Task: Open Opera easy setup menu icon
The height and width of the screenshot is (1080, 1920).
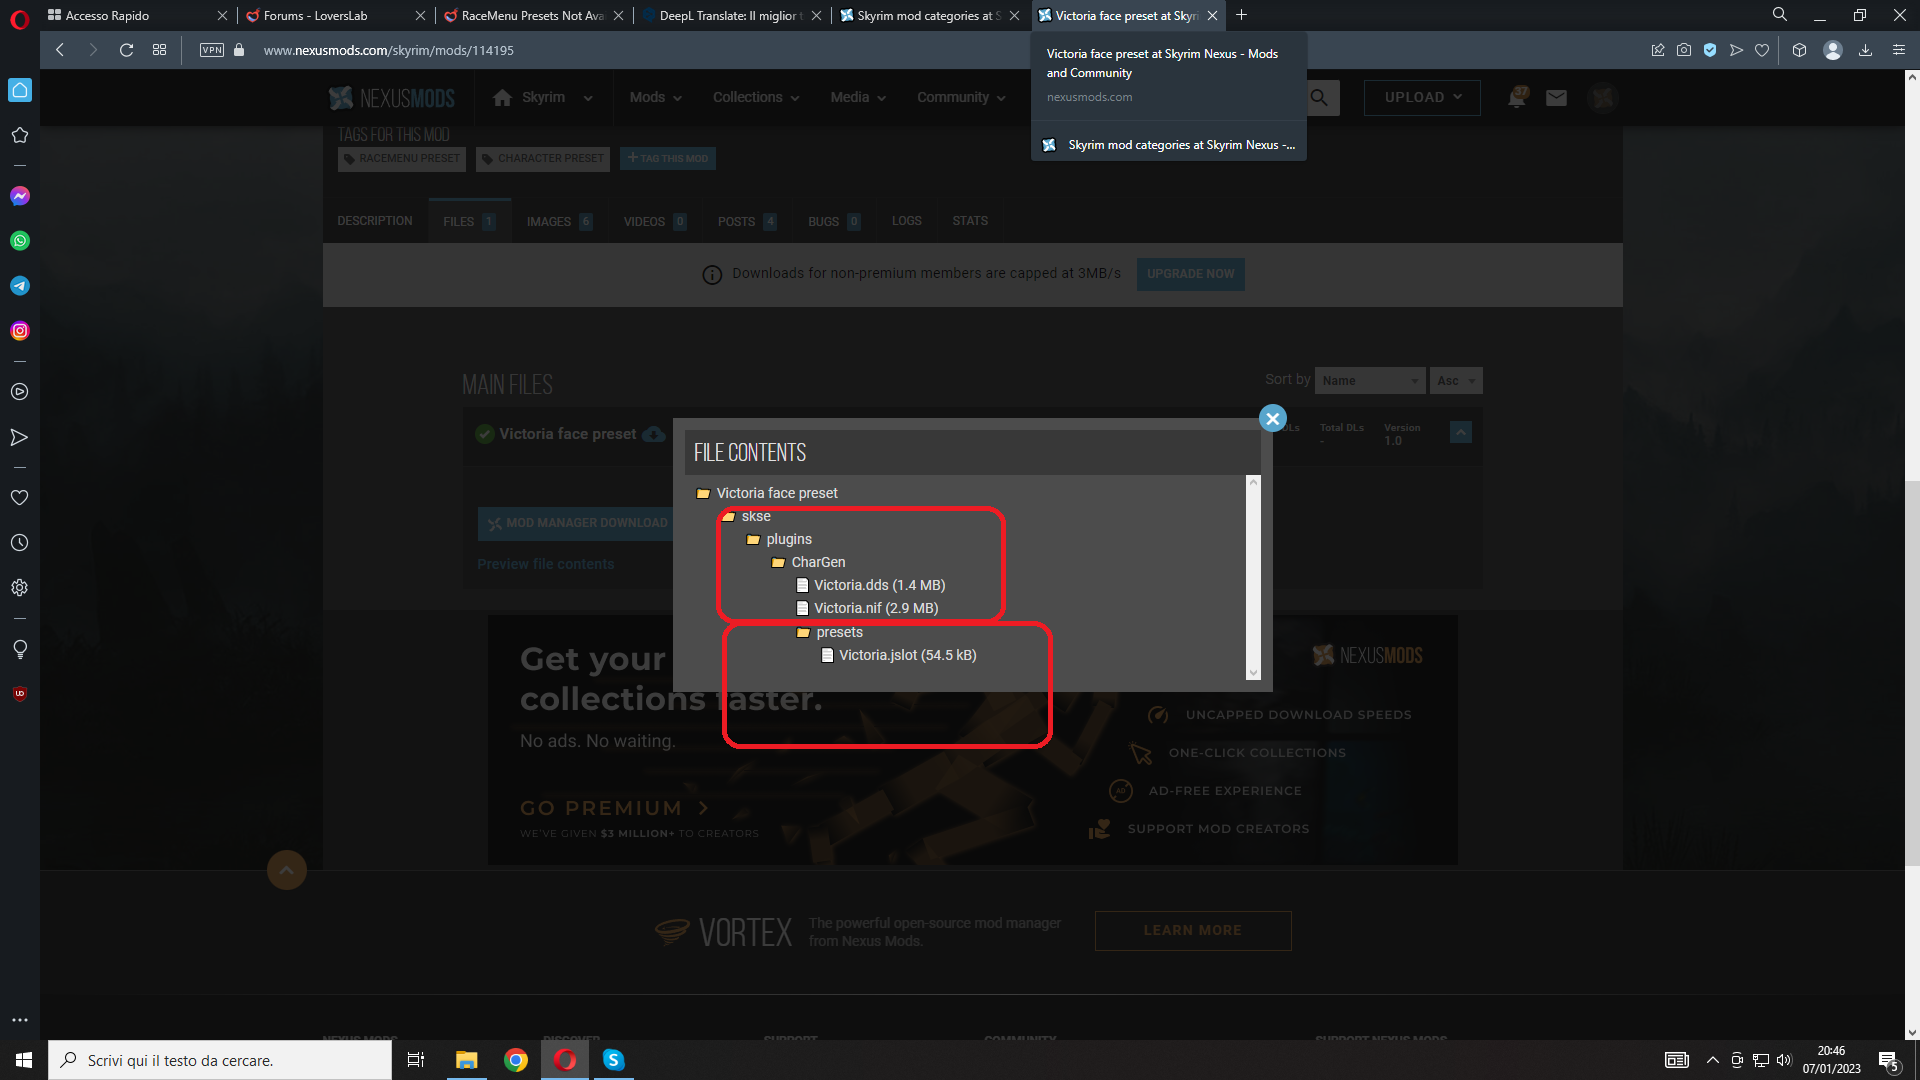Action: 1899,50
